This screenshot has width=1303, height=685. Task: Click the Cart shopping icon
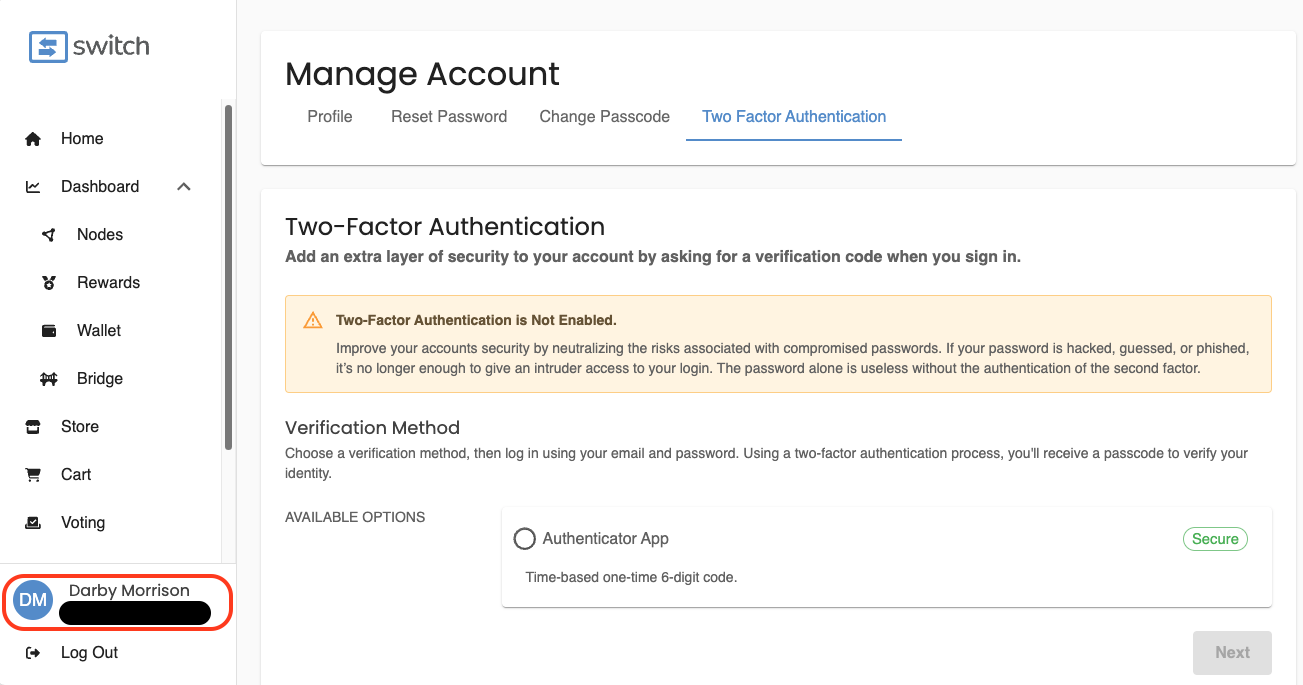(x=33, y=475)
